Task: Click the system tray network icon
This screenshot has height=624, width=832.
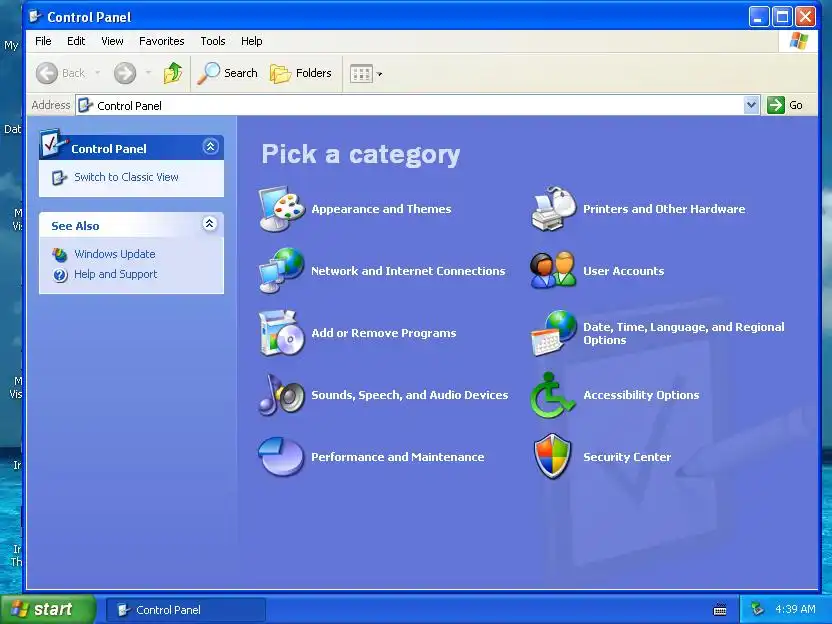Action: (757, 609)
